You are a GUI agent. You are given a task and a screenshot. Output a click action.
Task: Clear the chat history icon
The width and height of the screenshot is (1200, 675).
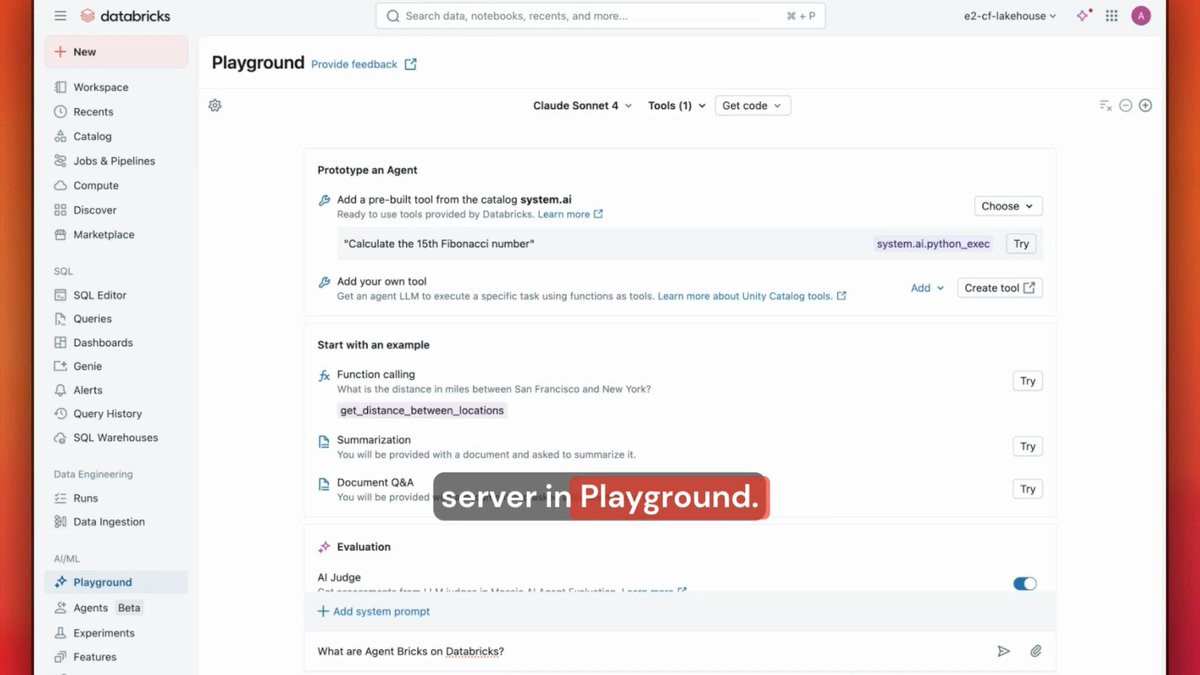coord(1105,105)
